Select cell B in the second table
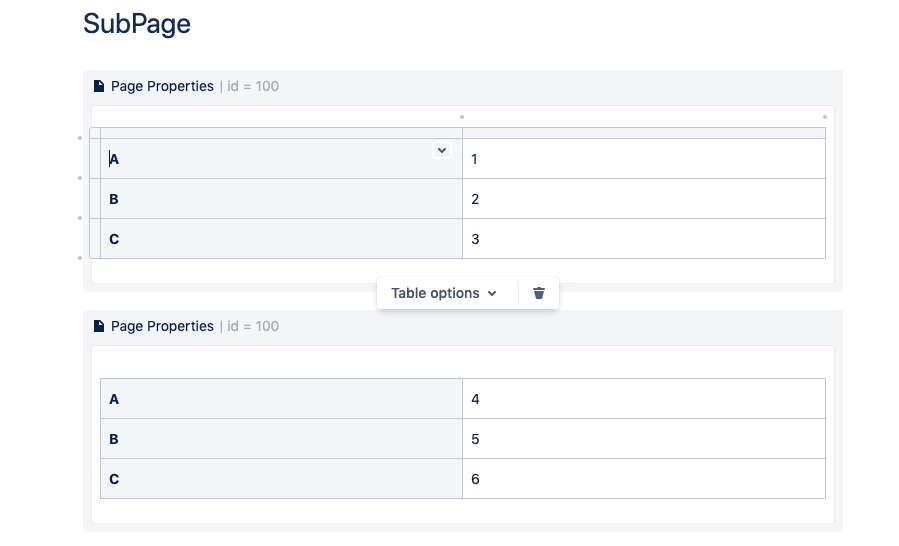 point(282,439)
